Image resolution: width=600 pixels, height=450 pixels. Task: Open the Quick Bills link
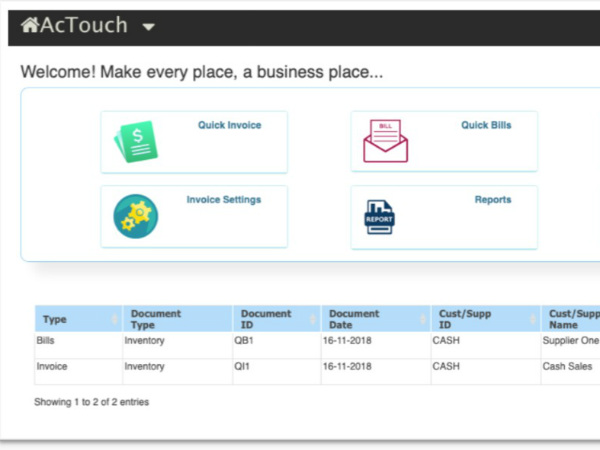tap(486, 126)
